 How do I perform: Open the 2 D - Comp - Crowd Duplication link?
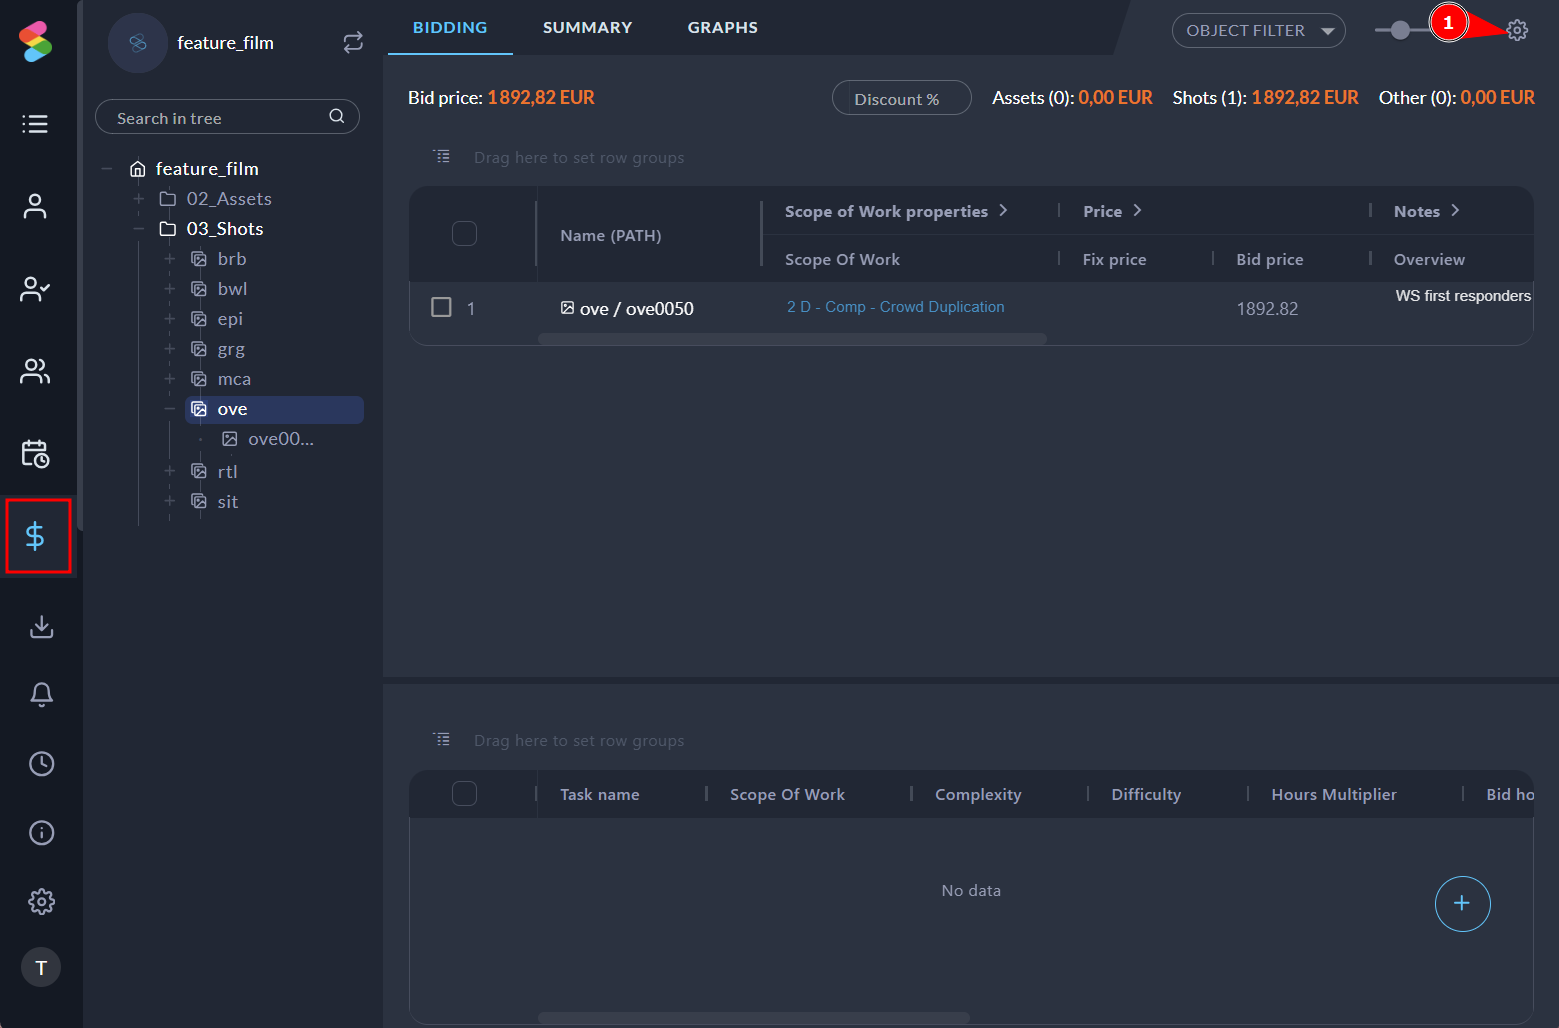pyautogui.click(x=895, y=307)
